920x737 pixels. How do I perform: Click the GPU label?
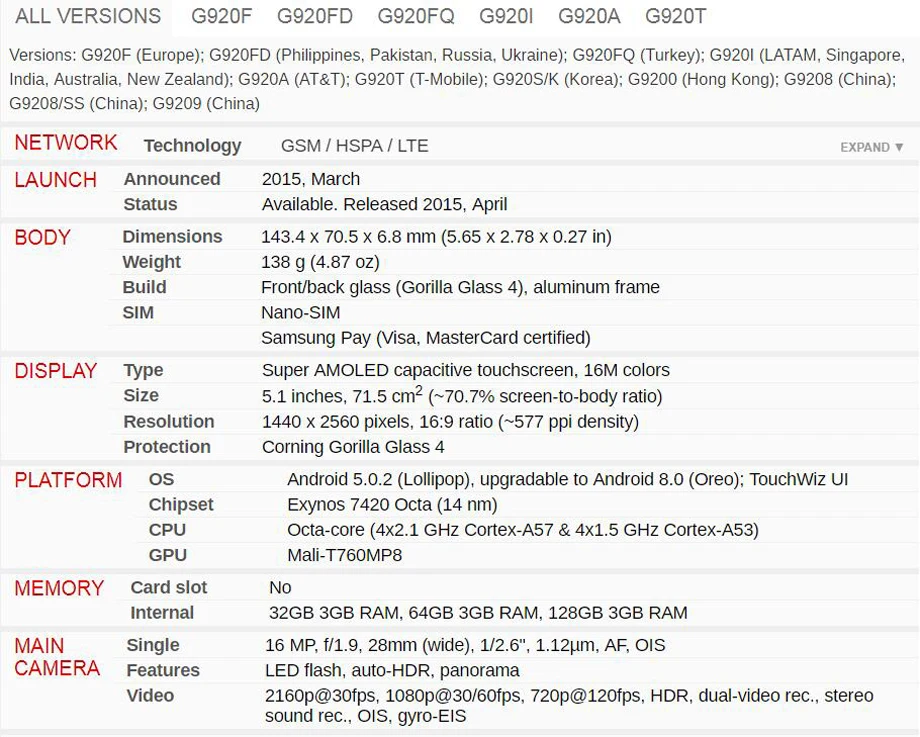click(x=168, y=555)
